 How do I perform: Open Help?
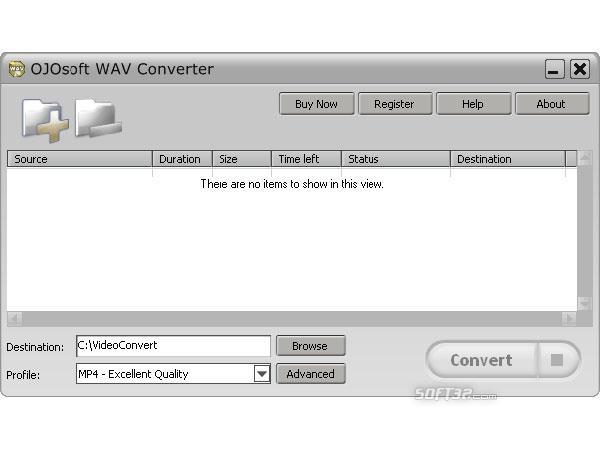pyautogui.click(x=473, y=104)
